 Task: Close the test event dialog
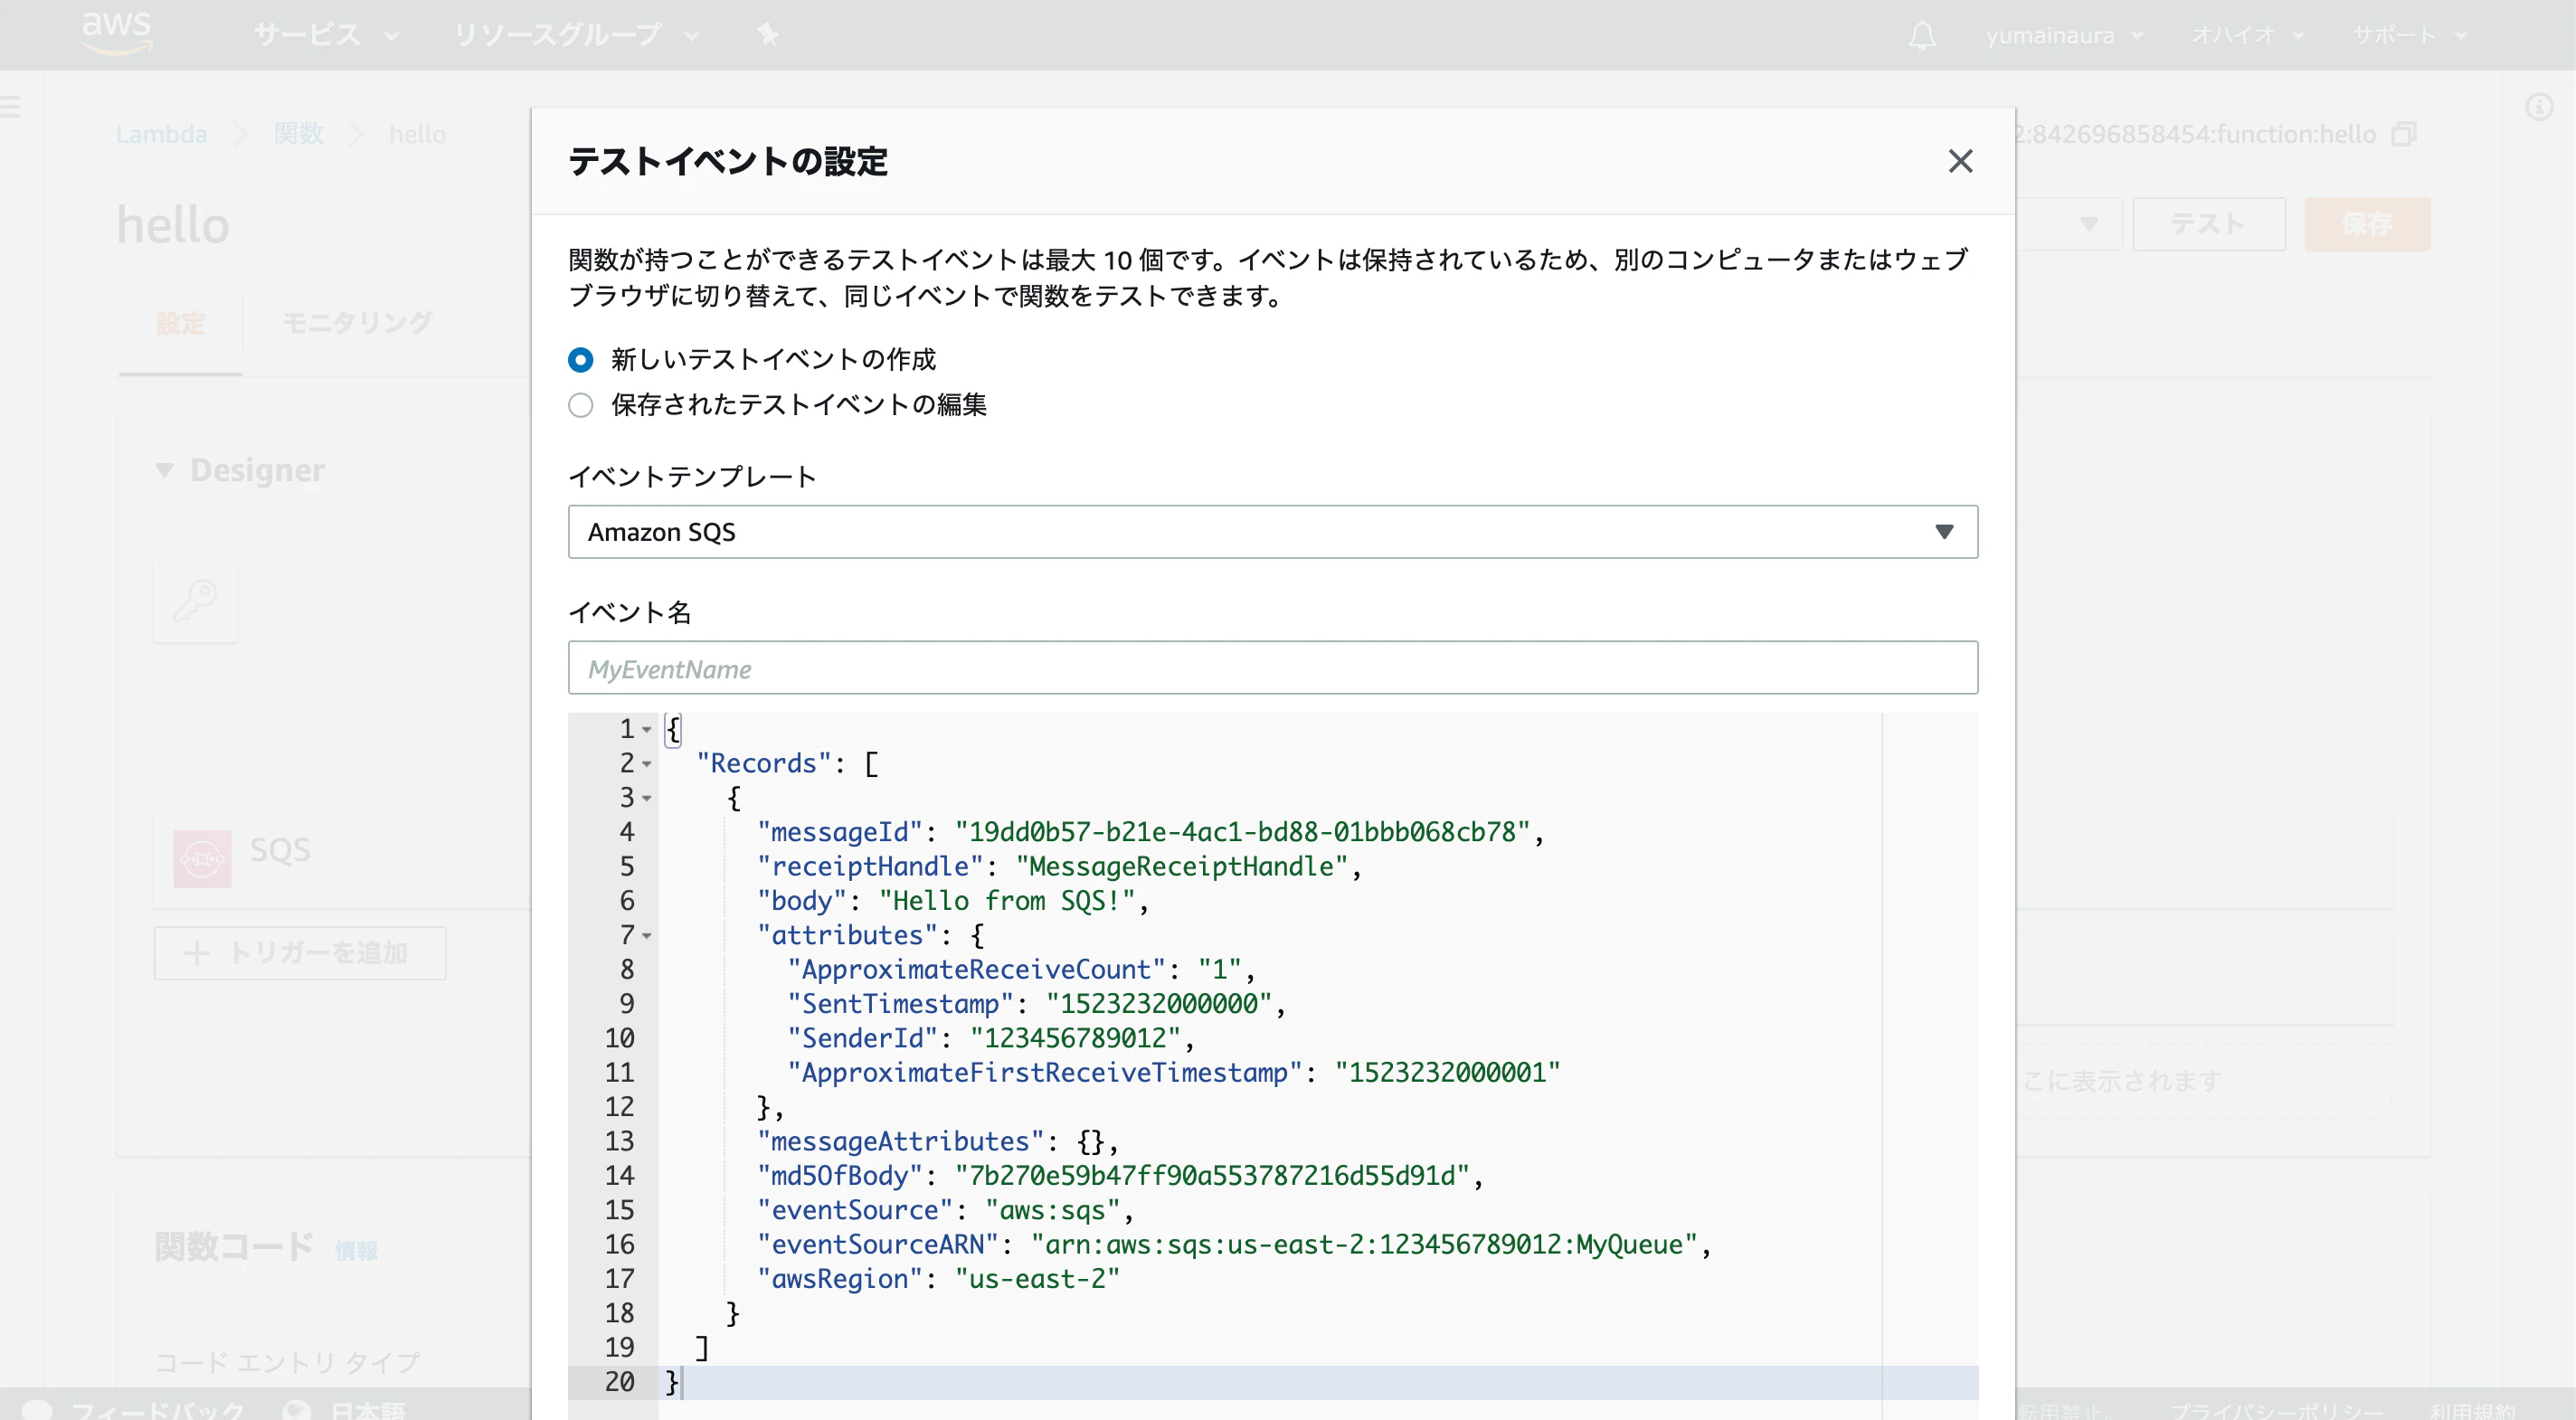1960,161
